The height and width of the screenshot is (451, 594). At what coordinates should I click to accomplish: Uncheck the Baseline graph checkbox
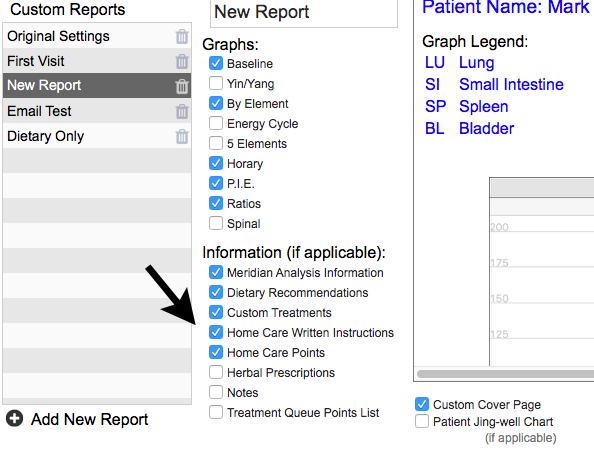tap(216, 63)
